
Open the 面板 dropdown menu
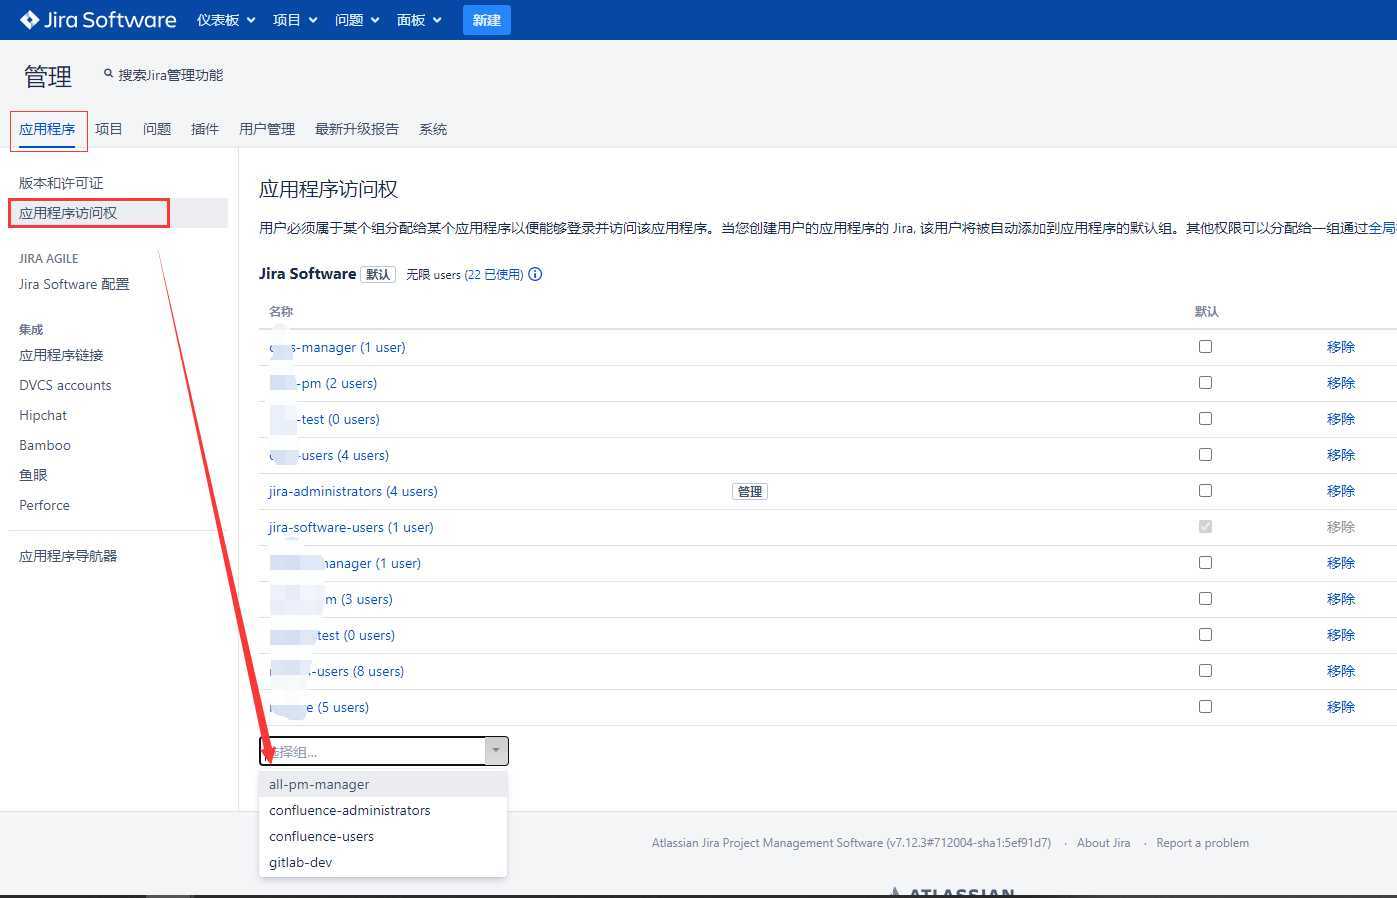(419, 20)
